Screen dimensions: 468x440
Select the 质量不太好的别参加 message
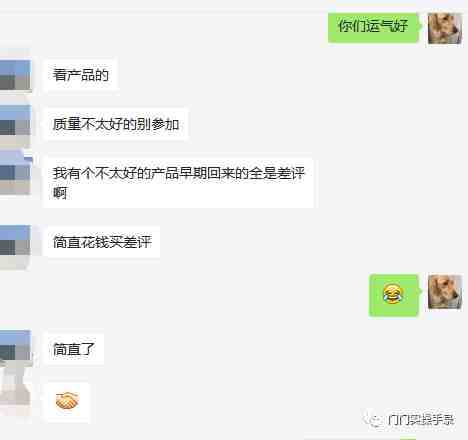116,124
